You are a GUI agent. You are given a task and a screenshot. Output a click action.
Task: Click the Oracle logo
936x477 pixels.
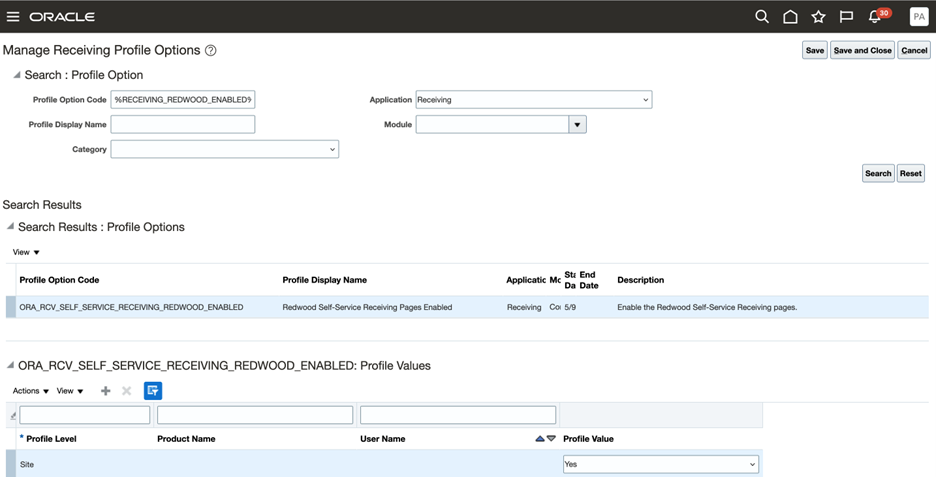tap(62, 17)
